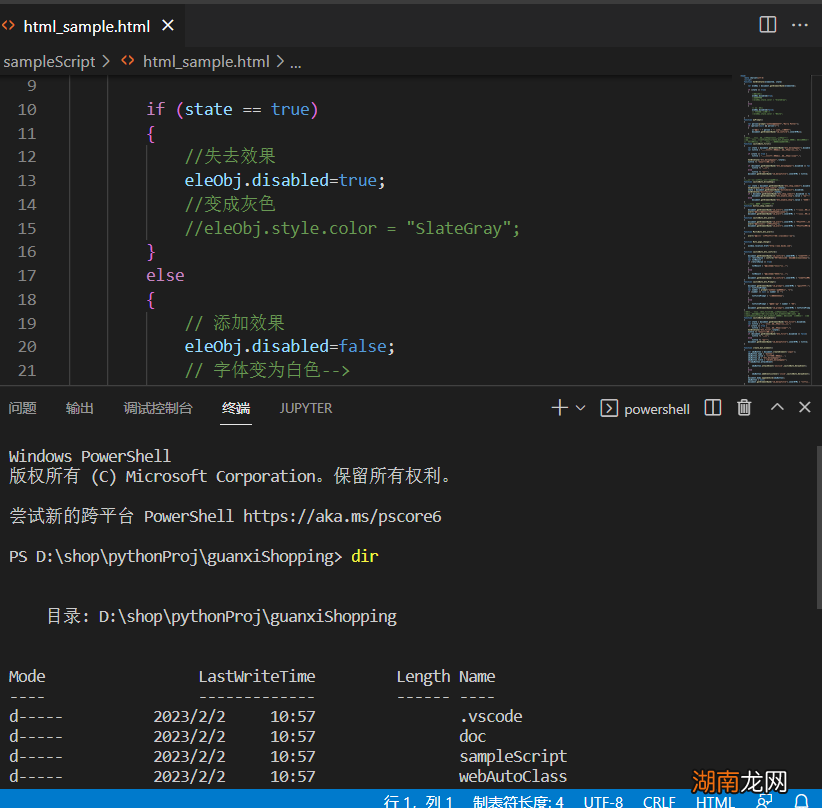Expand the breadcrumb trailing ellipsis item
822x808 pixels.
click(x=295, y=62)
